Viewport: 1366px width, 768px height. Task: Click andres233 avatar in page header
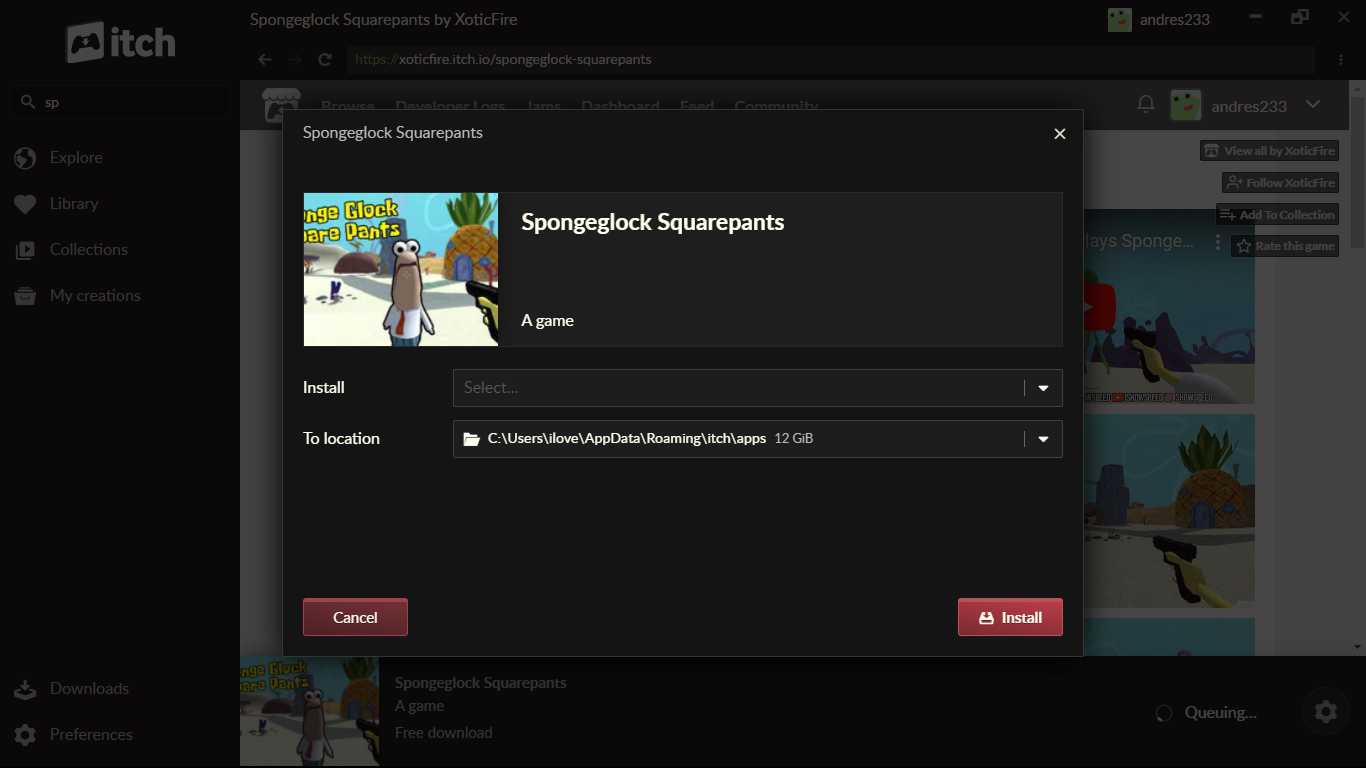[x=1186, y=105]
